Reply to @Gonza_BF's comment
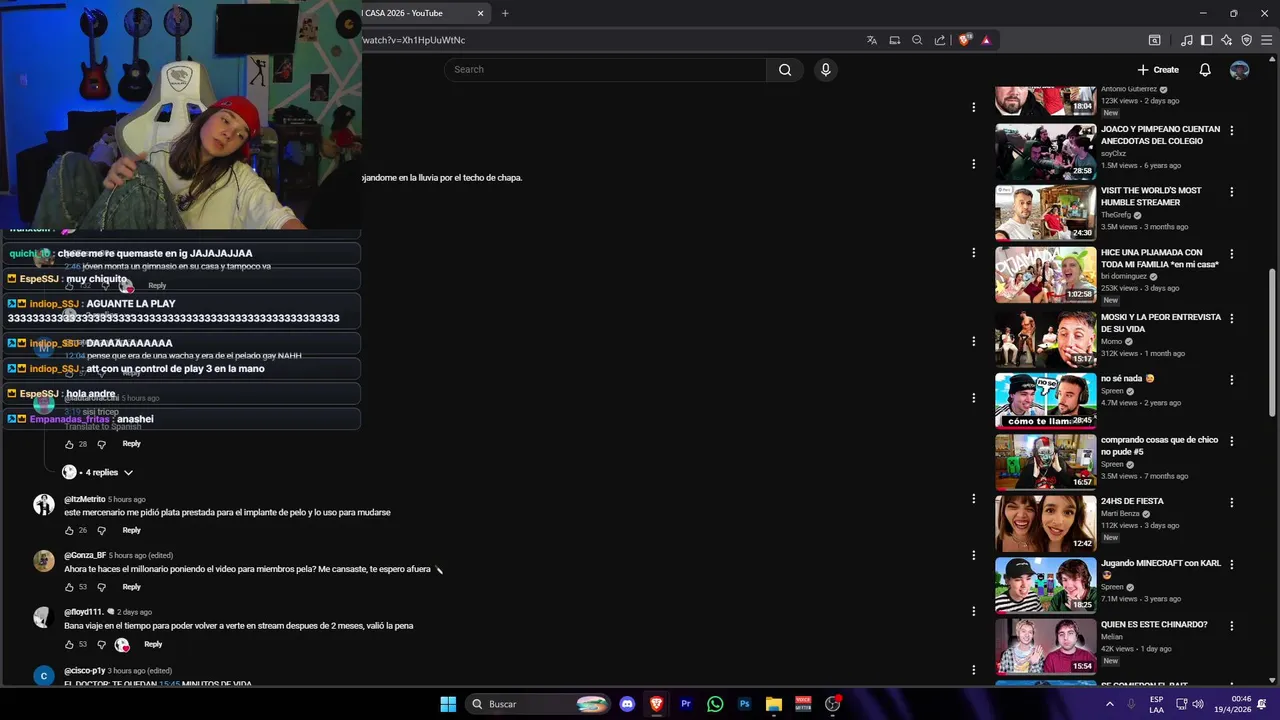The image size is (1280, 720). click(x=131, y=587)
